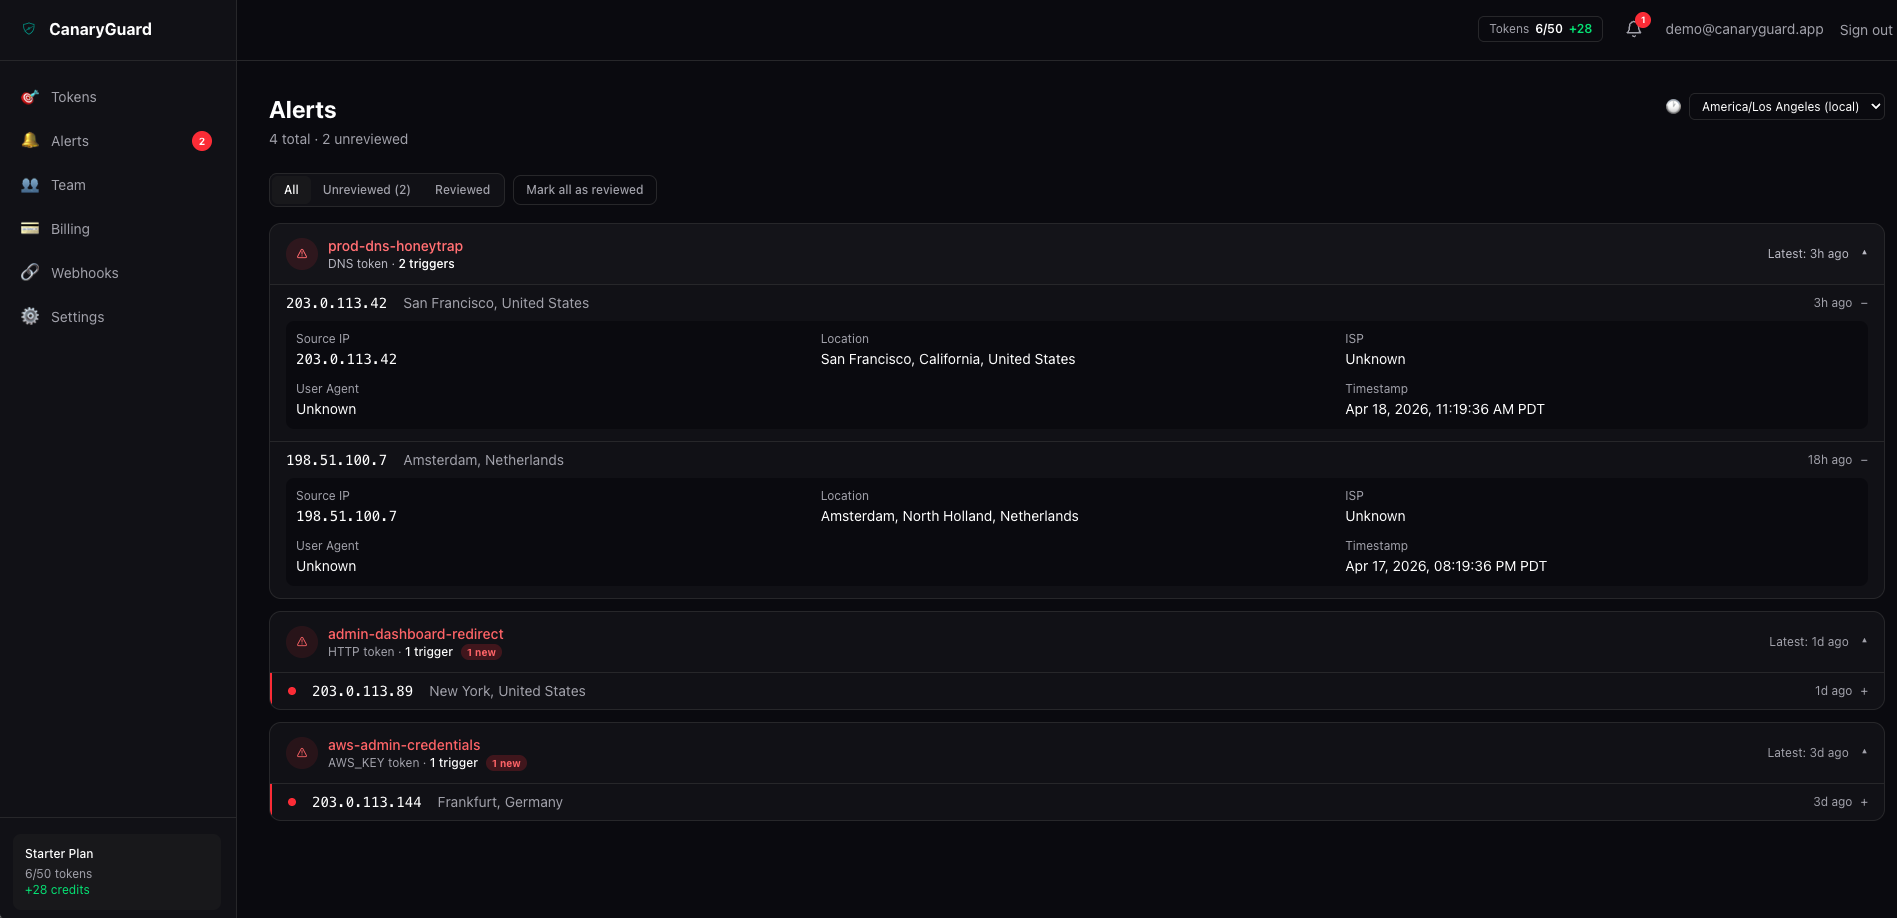
Task: Click the Tokens target icon in sidebar
Action: [x=30, y=97]
